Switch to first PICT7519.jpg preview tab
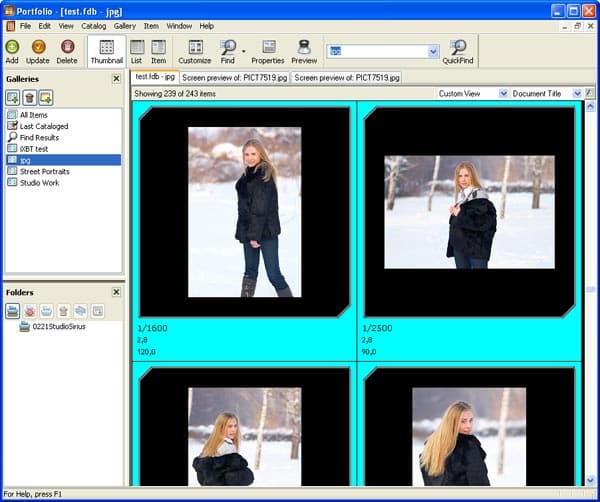This screenshot has height=502, width=600. tap(235, 78)
